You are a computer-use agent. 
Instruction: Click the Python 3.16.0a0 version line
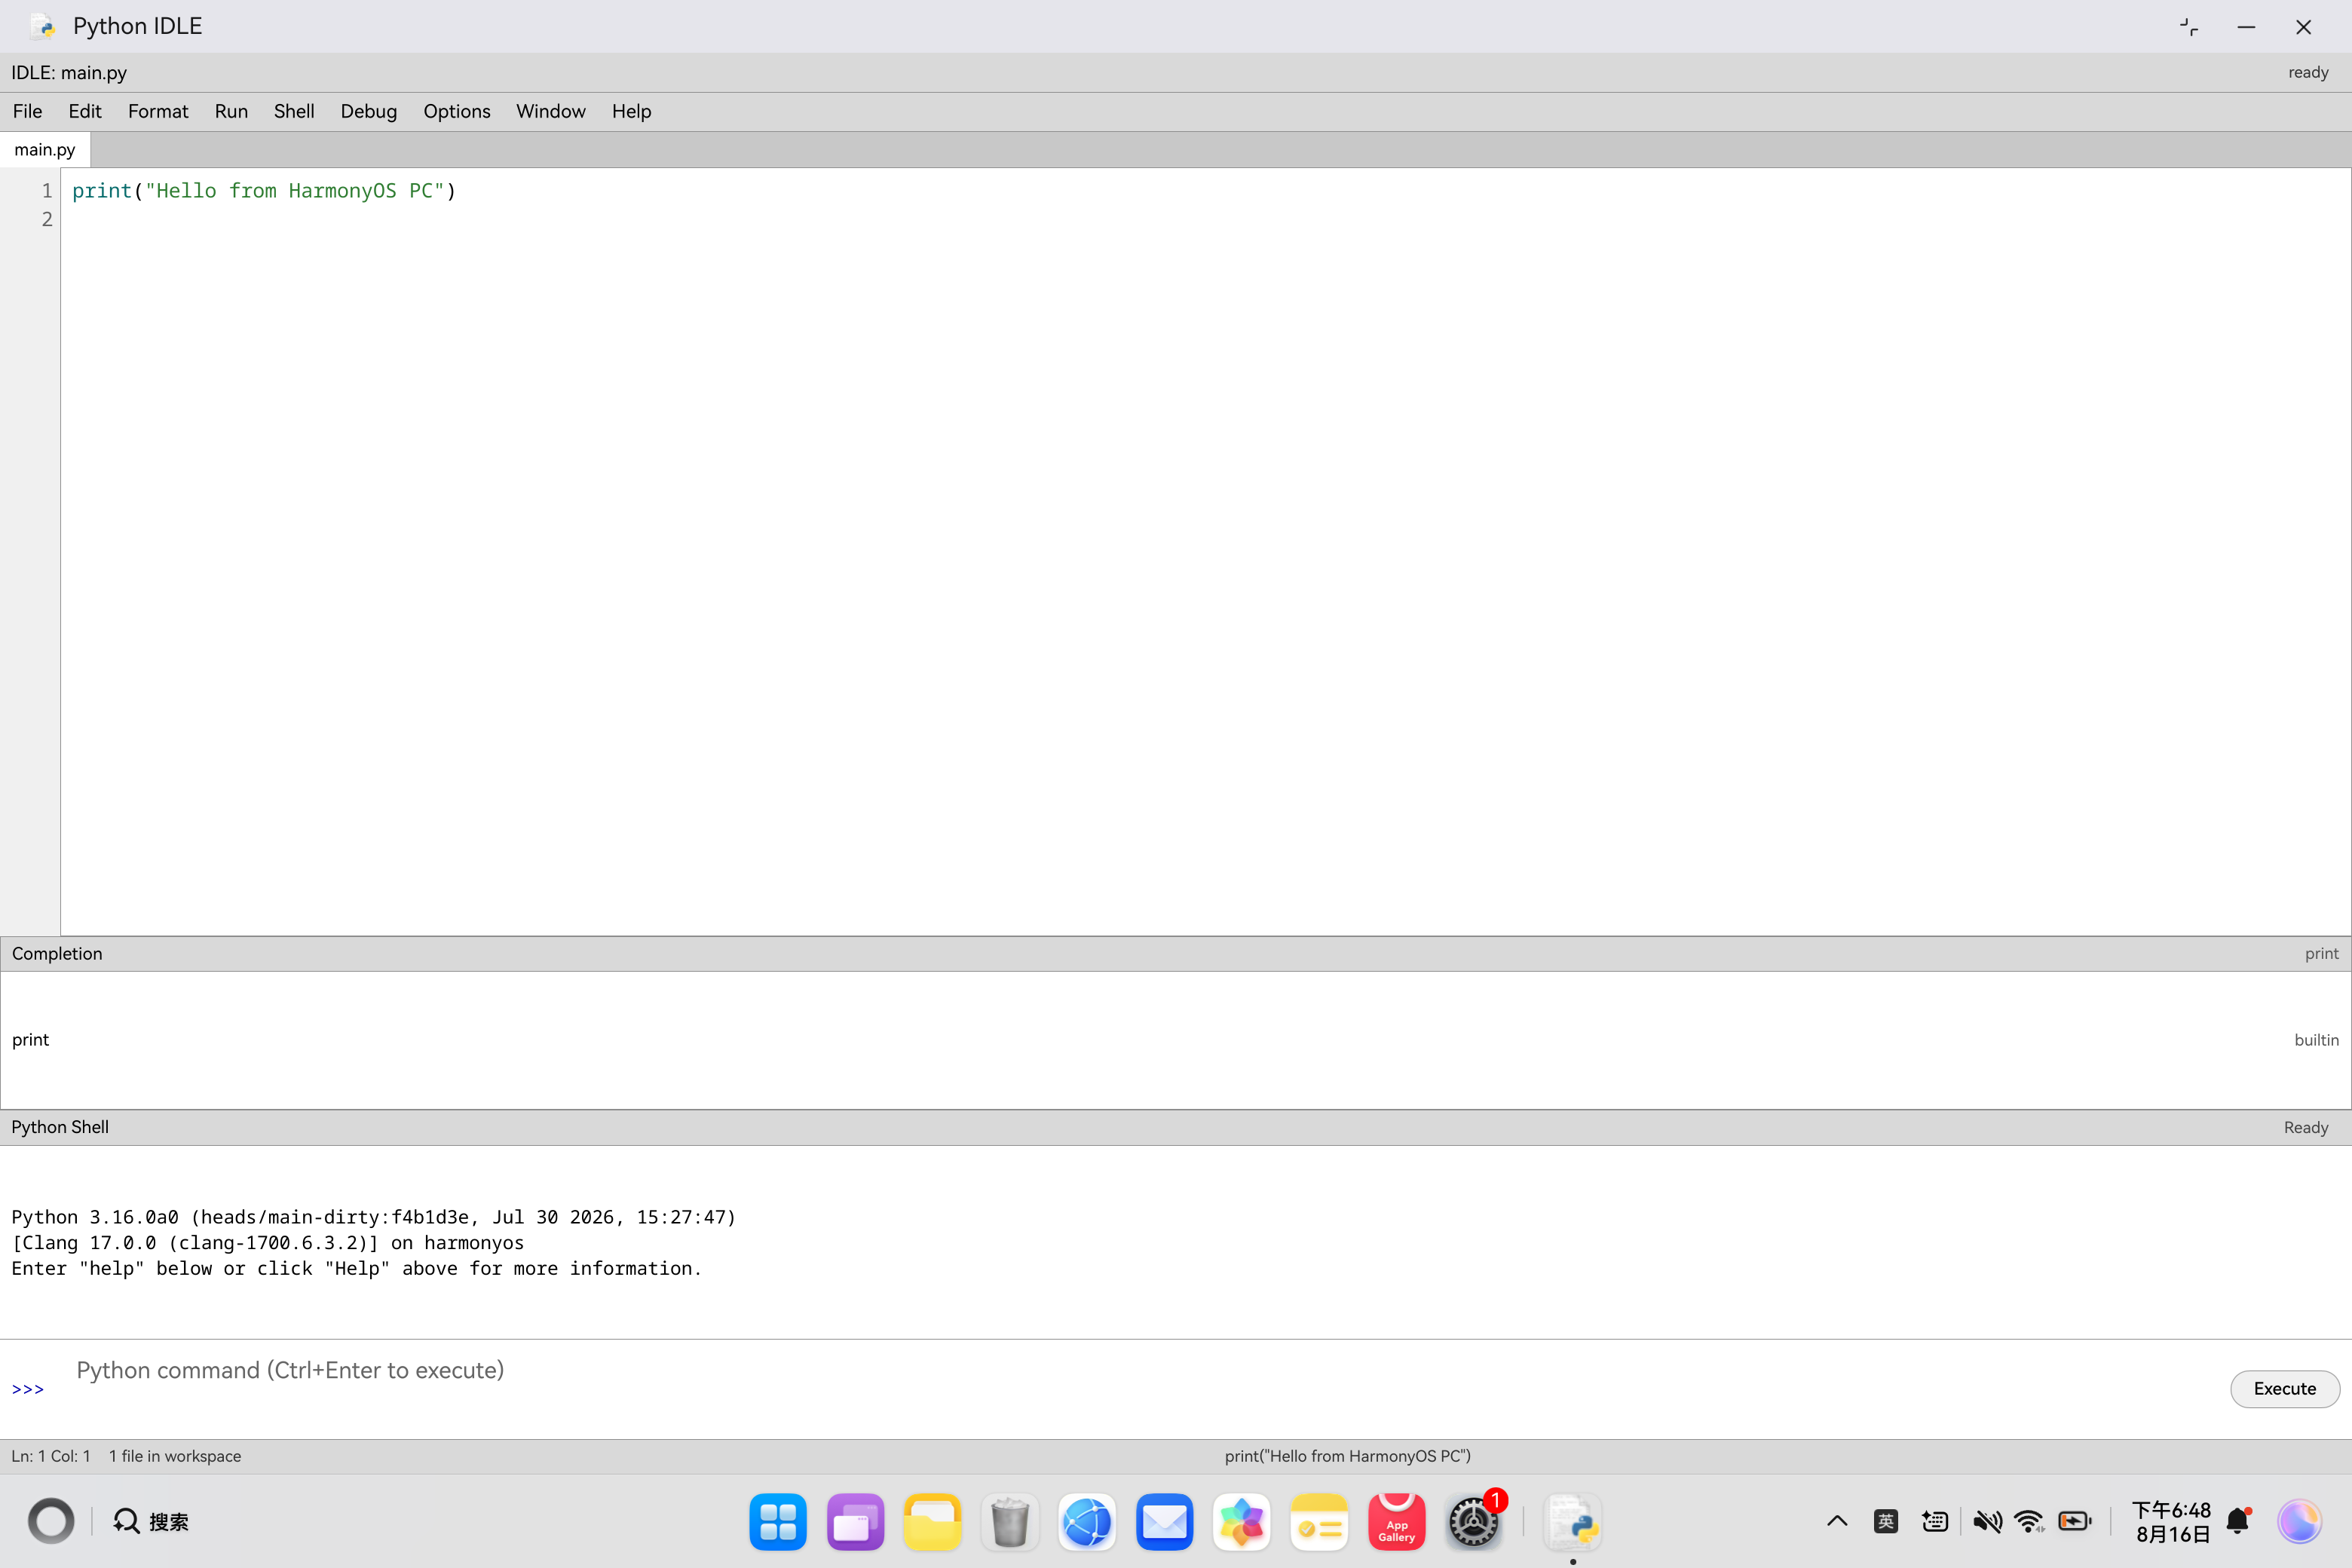coord(374,1217)
